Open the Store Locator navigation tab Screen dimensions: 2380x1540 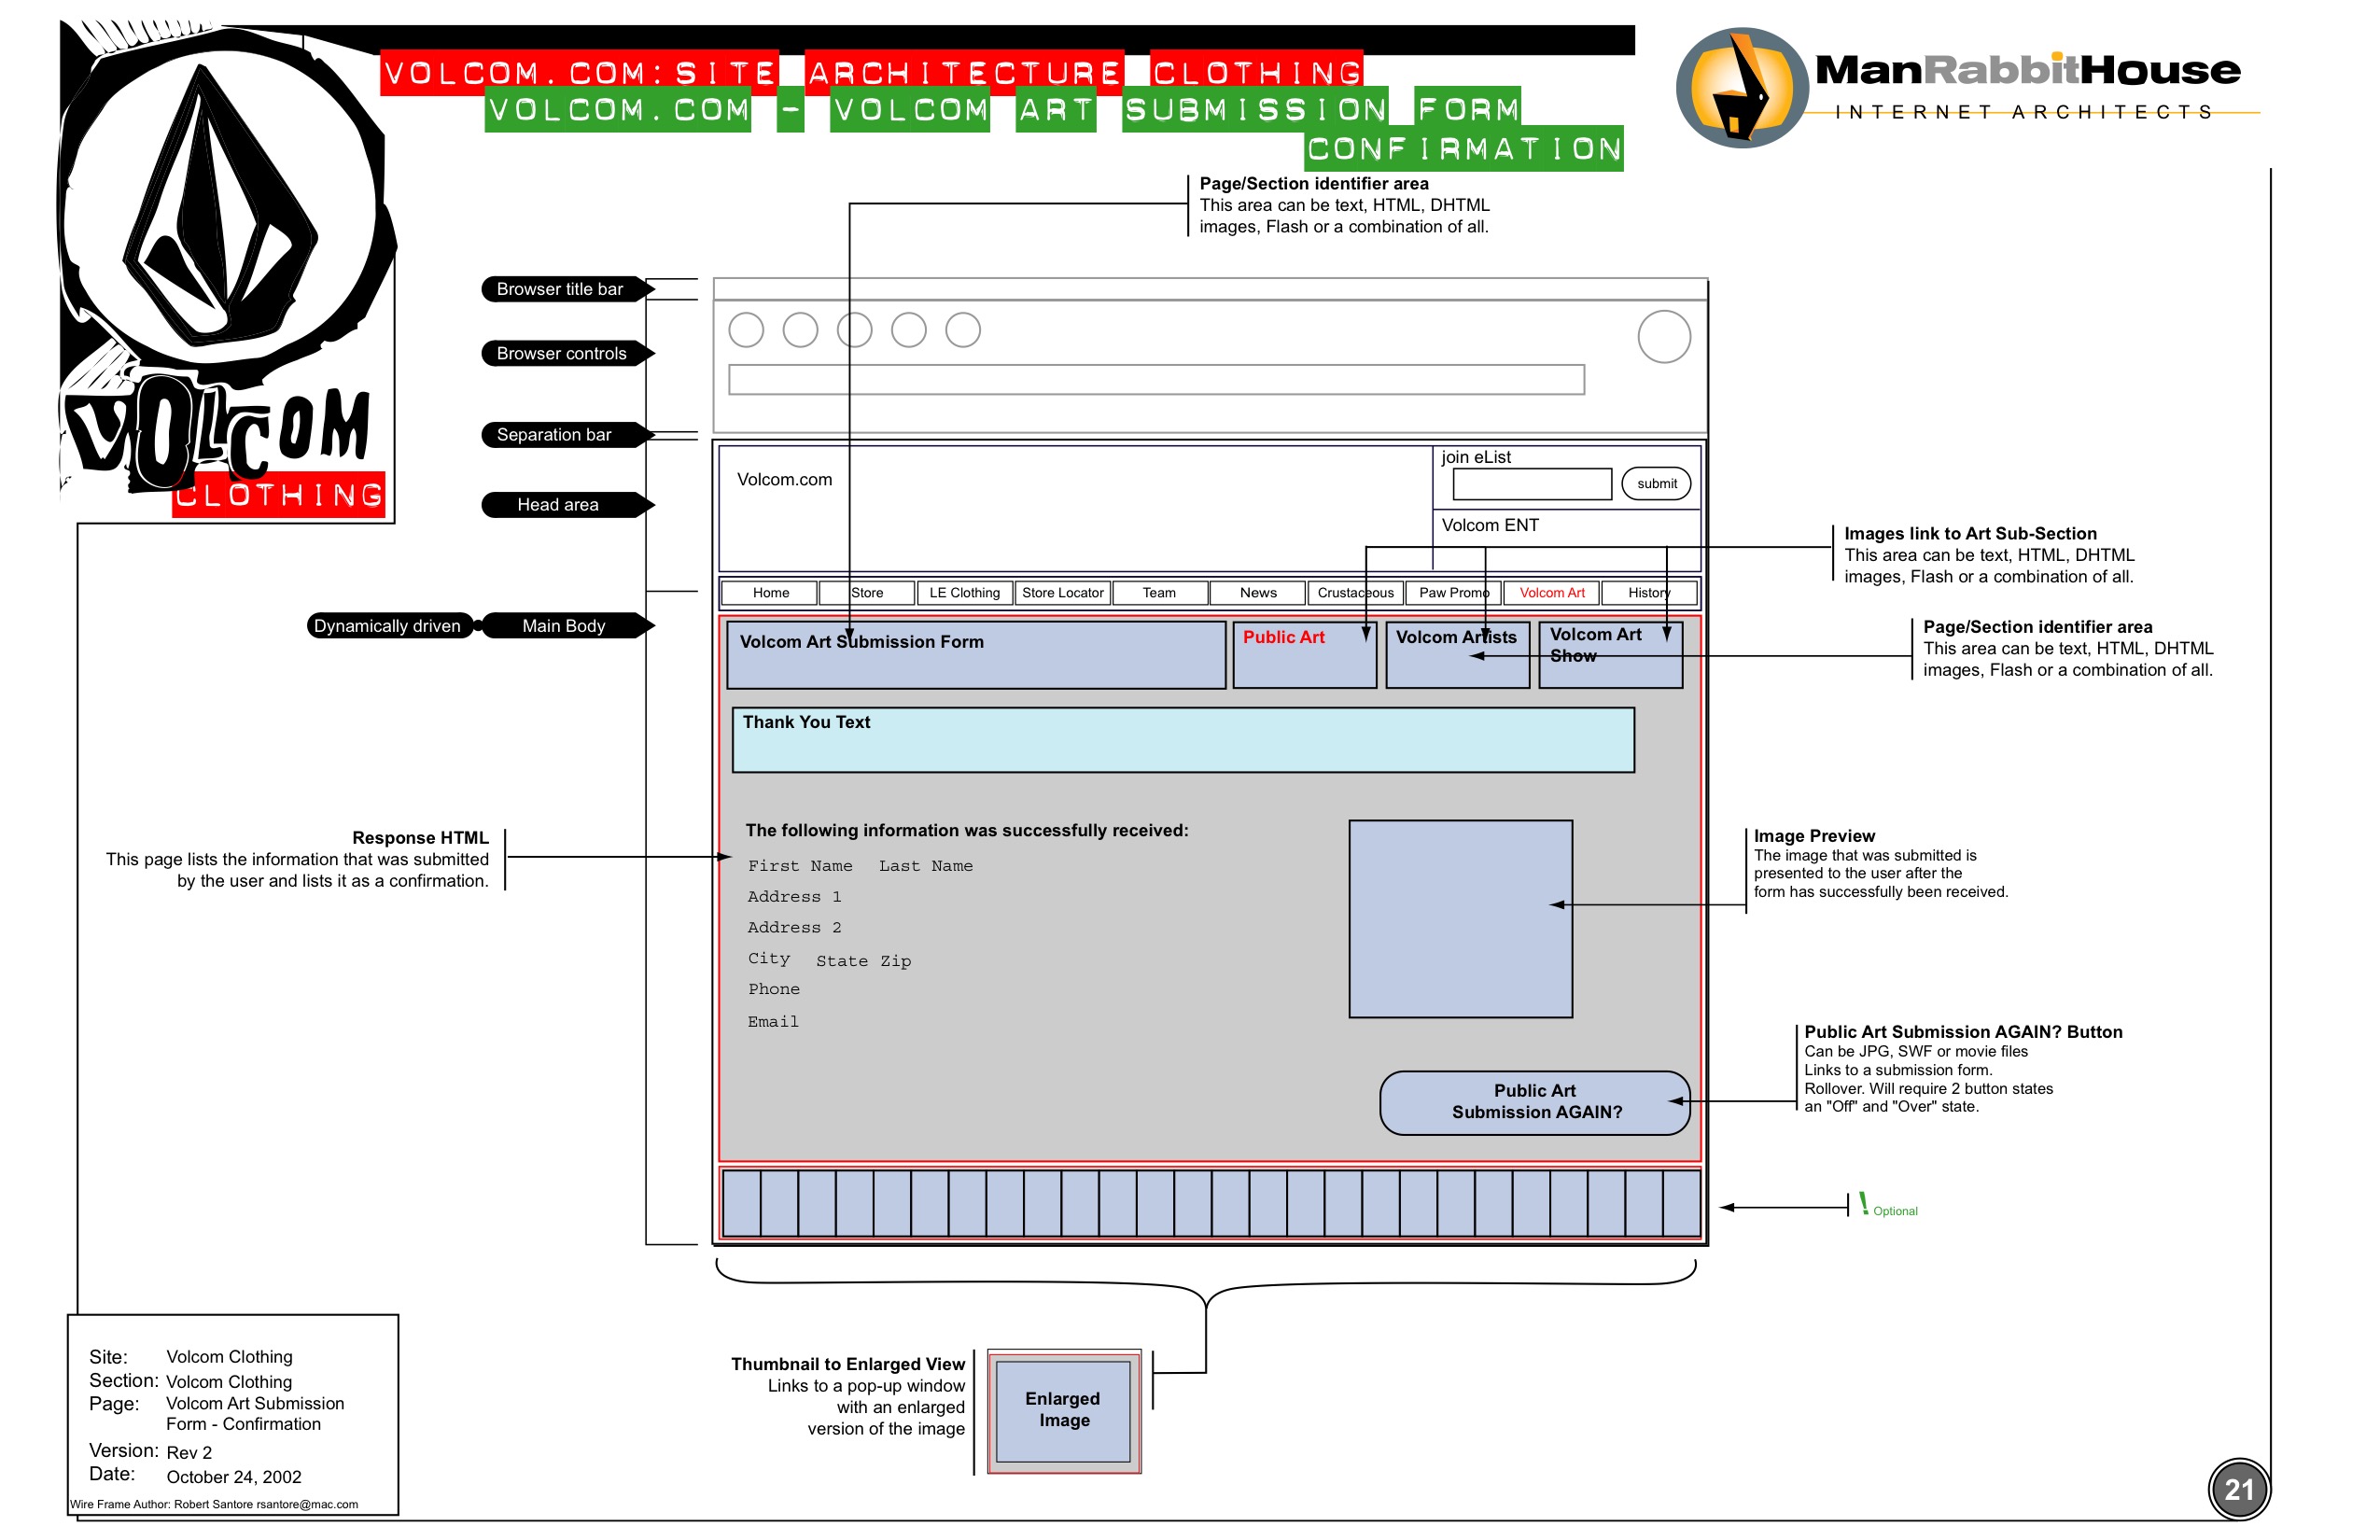pyautogui.click(x=1062, y=593)
